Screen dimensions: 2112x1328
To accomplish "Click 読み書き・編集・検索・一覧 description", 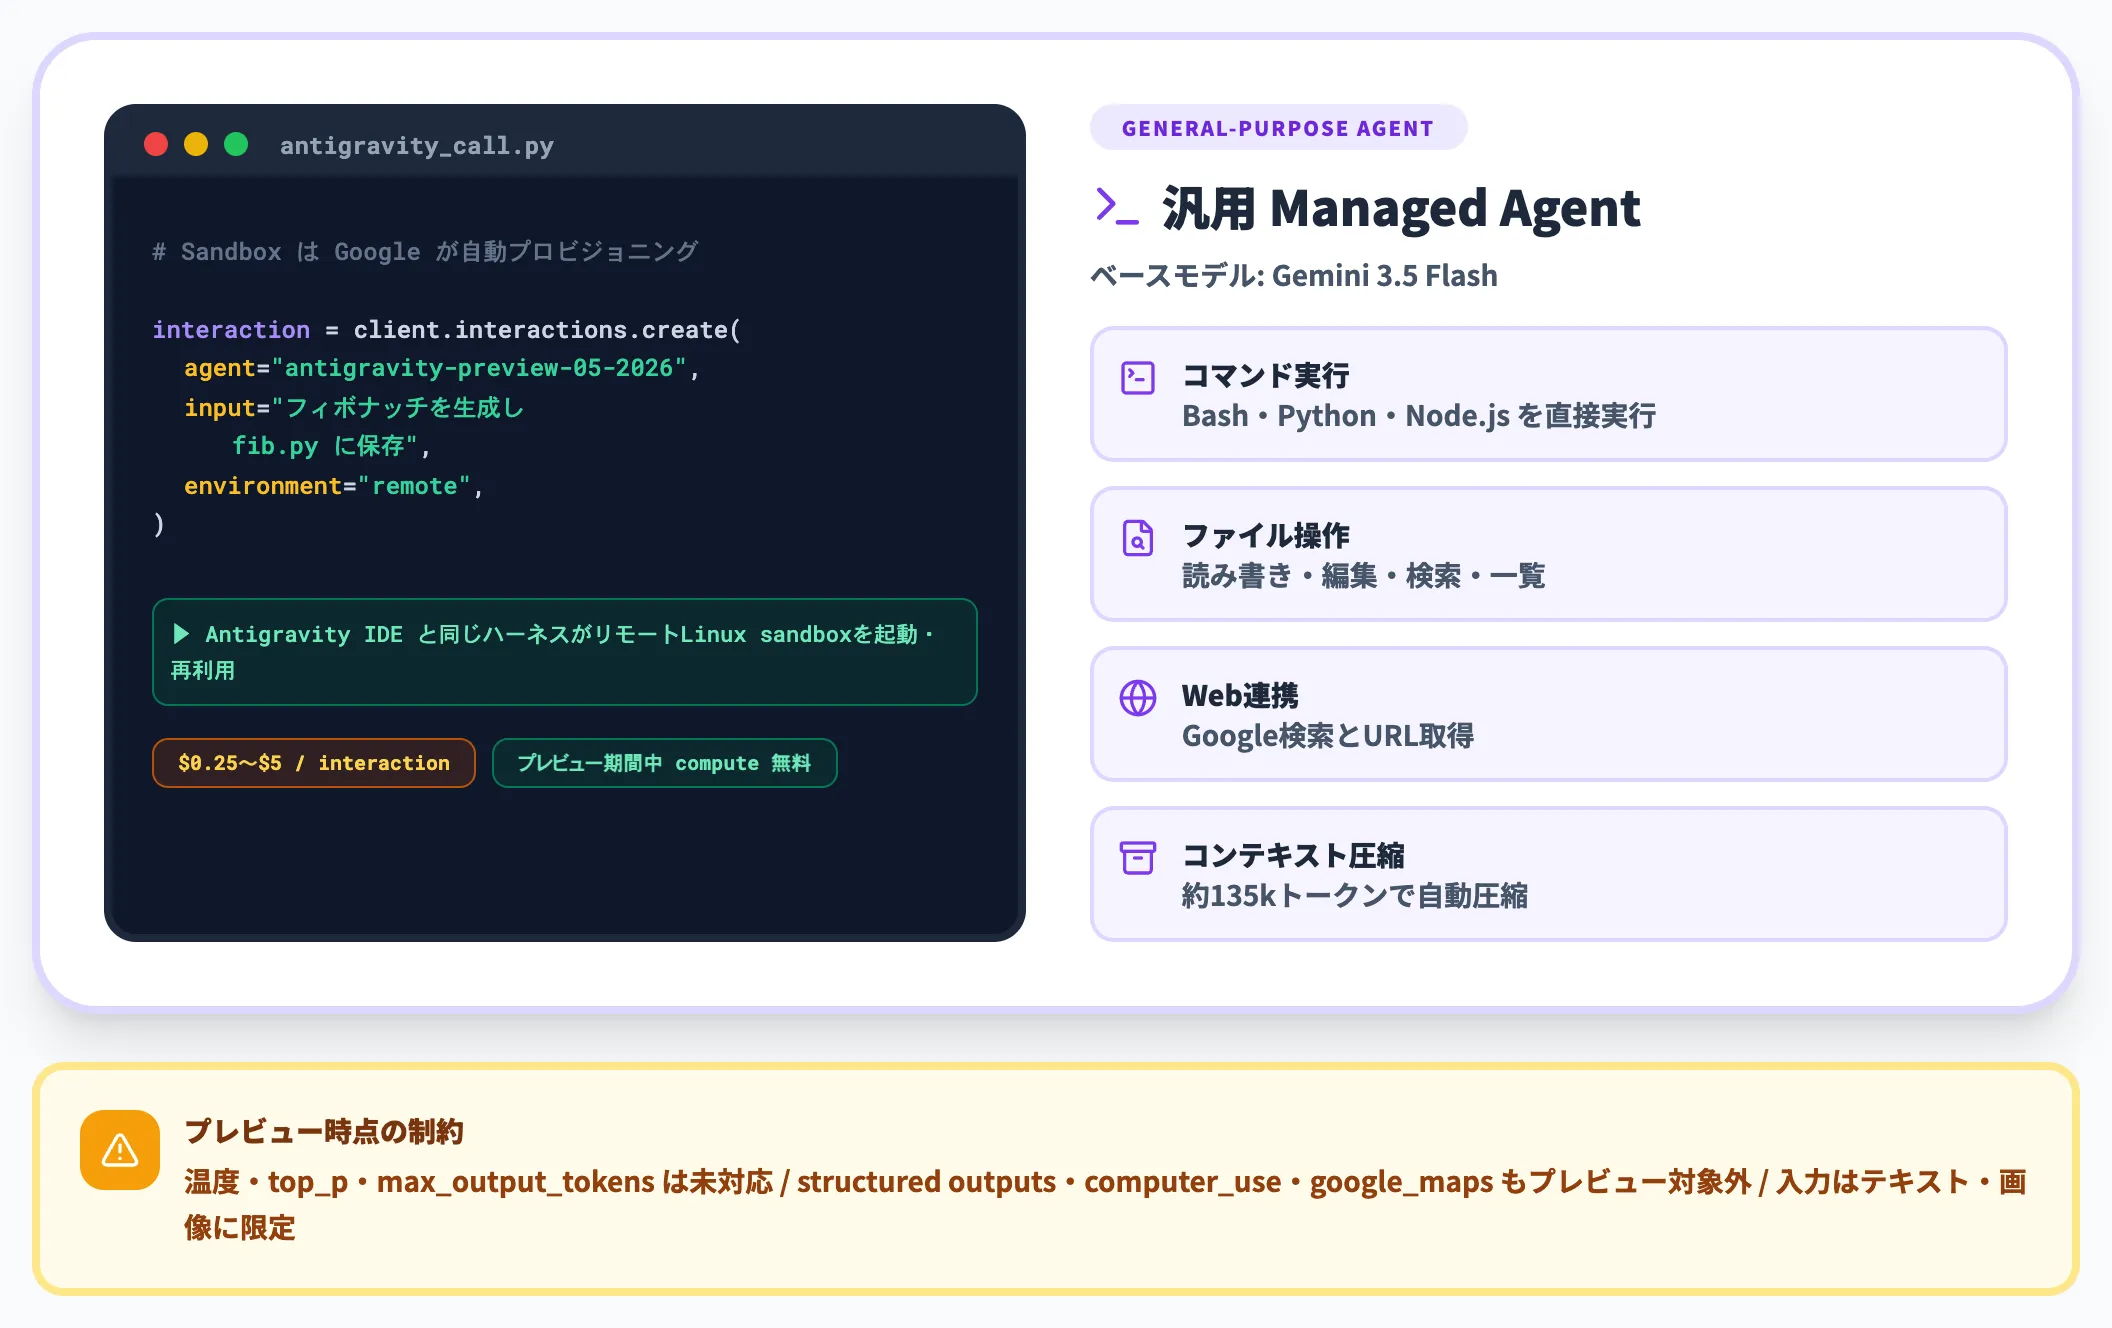I will (x=1364, y=575).
